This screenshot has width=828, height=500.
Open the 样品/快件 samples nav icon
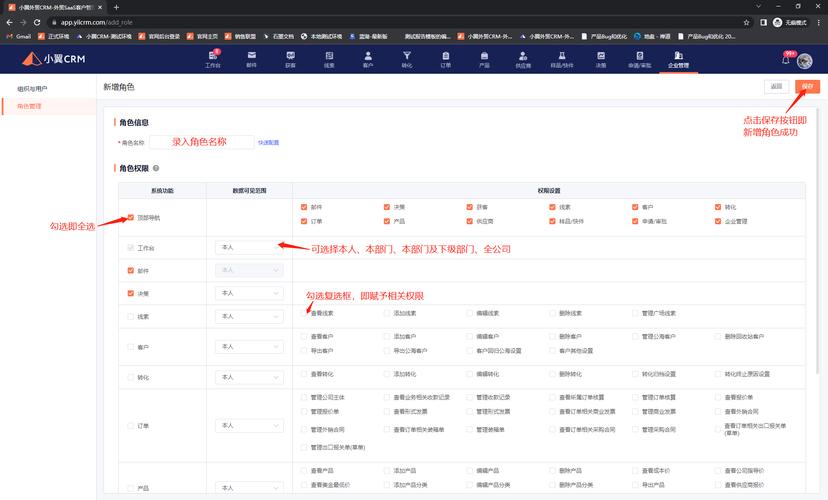[x=562, y=59]
